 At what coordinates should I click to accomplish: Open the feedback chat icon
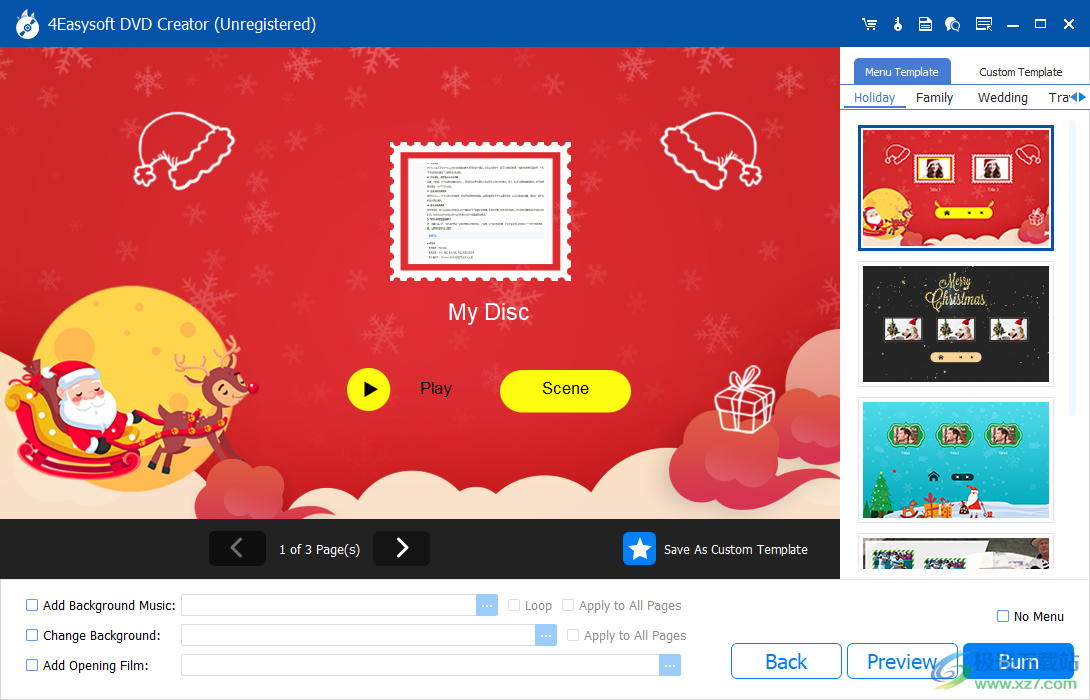952,23
